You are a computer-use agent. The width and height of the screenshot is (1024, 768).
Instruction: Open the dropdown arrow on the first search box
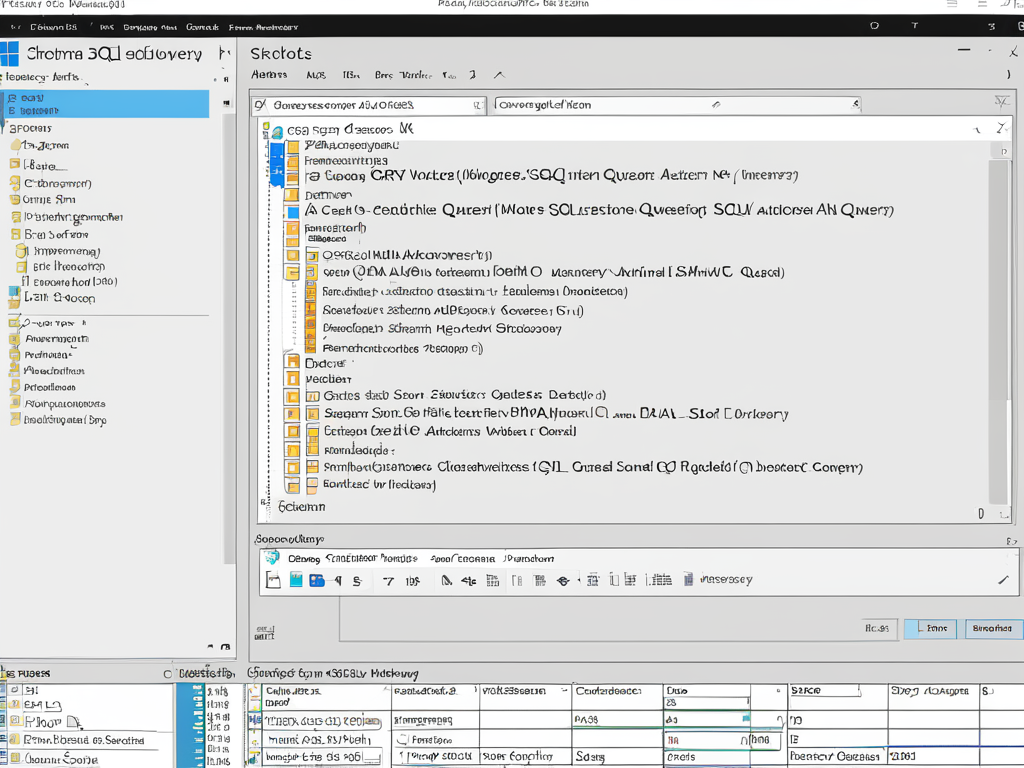[x=476, y=104]
